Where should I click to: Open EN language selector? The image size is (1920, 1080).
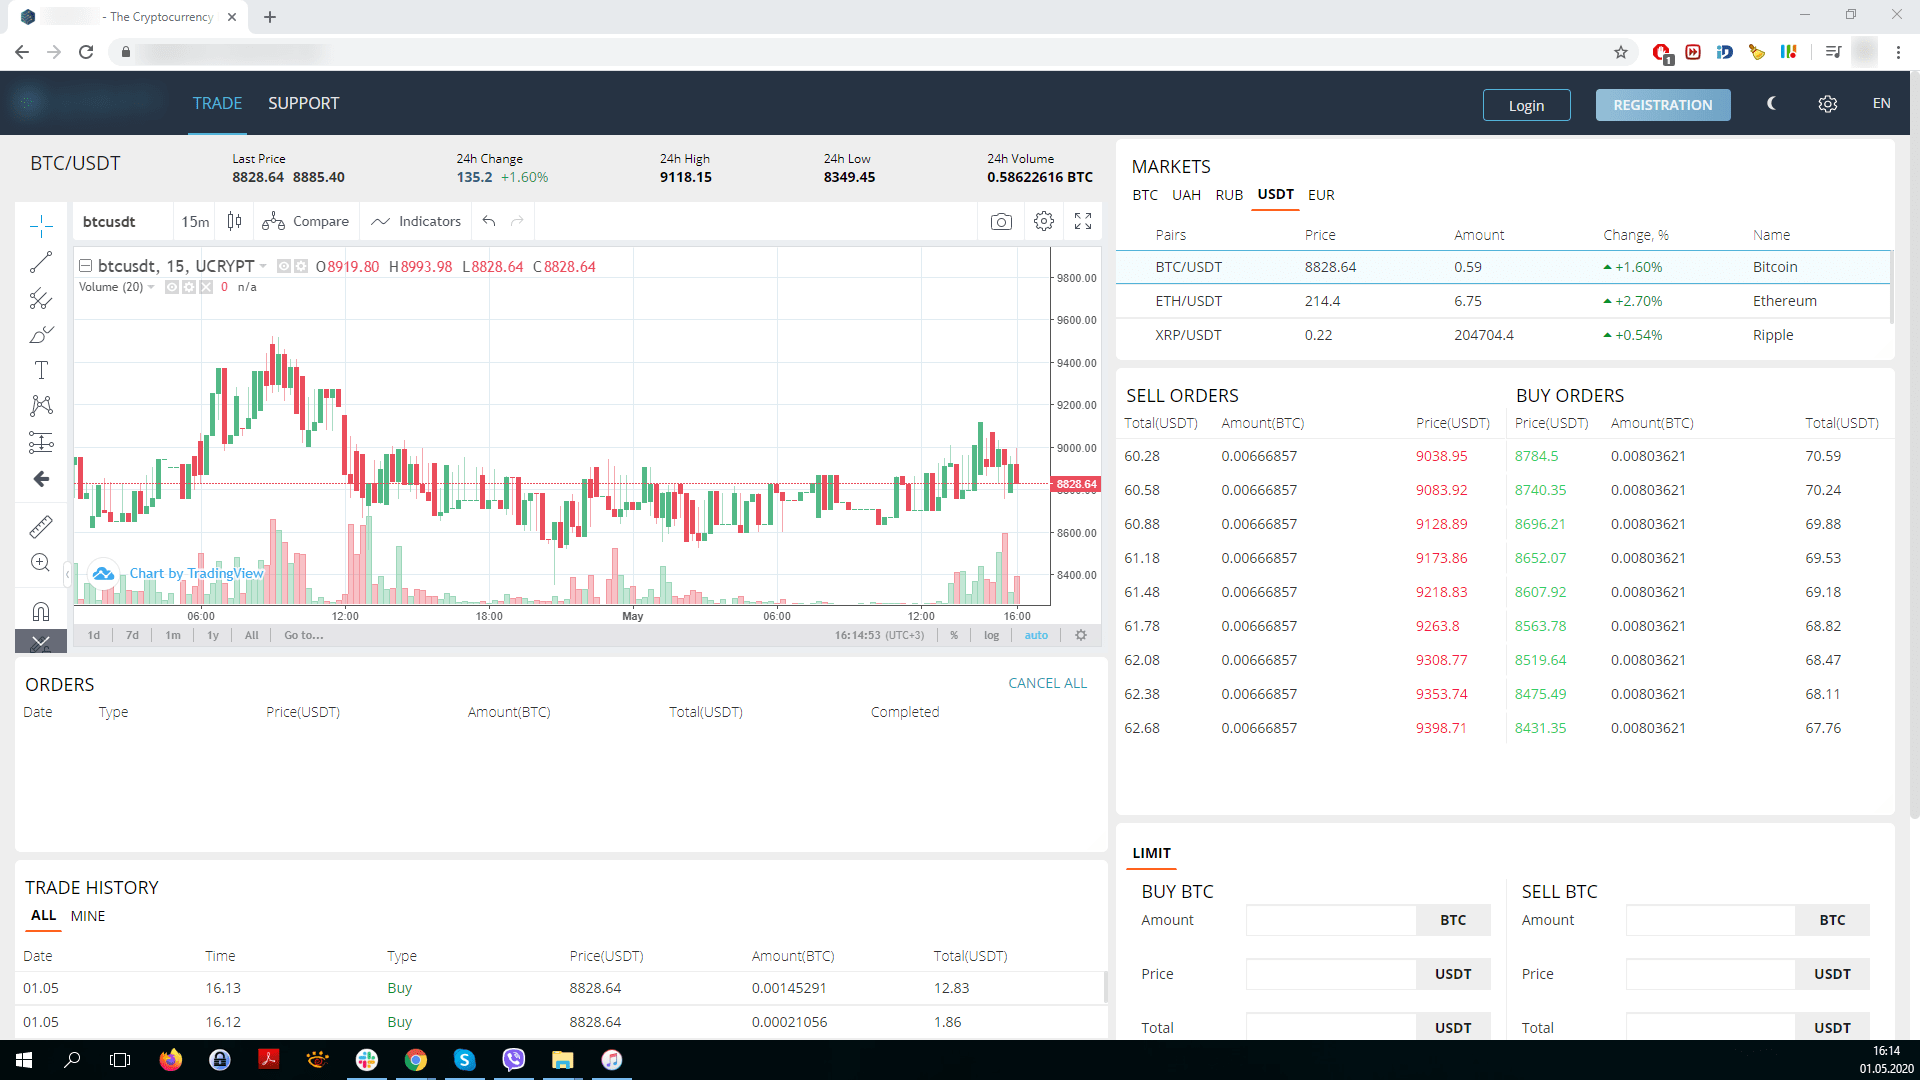1881,104
